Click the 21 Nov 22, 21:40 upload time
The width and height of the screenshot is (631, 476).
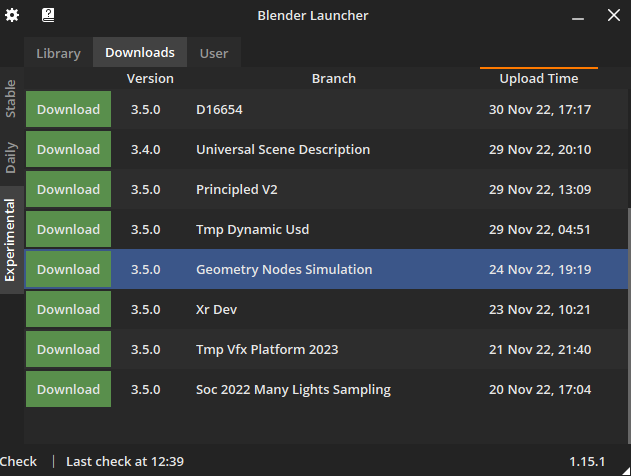[540, 350]
